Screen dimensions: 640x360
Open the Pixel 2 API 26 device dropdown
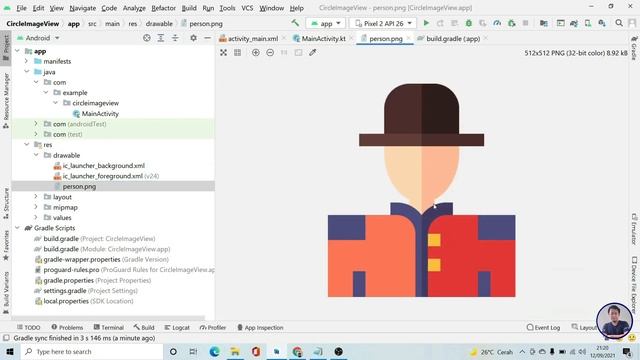tap(383, 23)
